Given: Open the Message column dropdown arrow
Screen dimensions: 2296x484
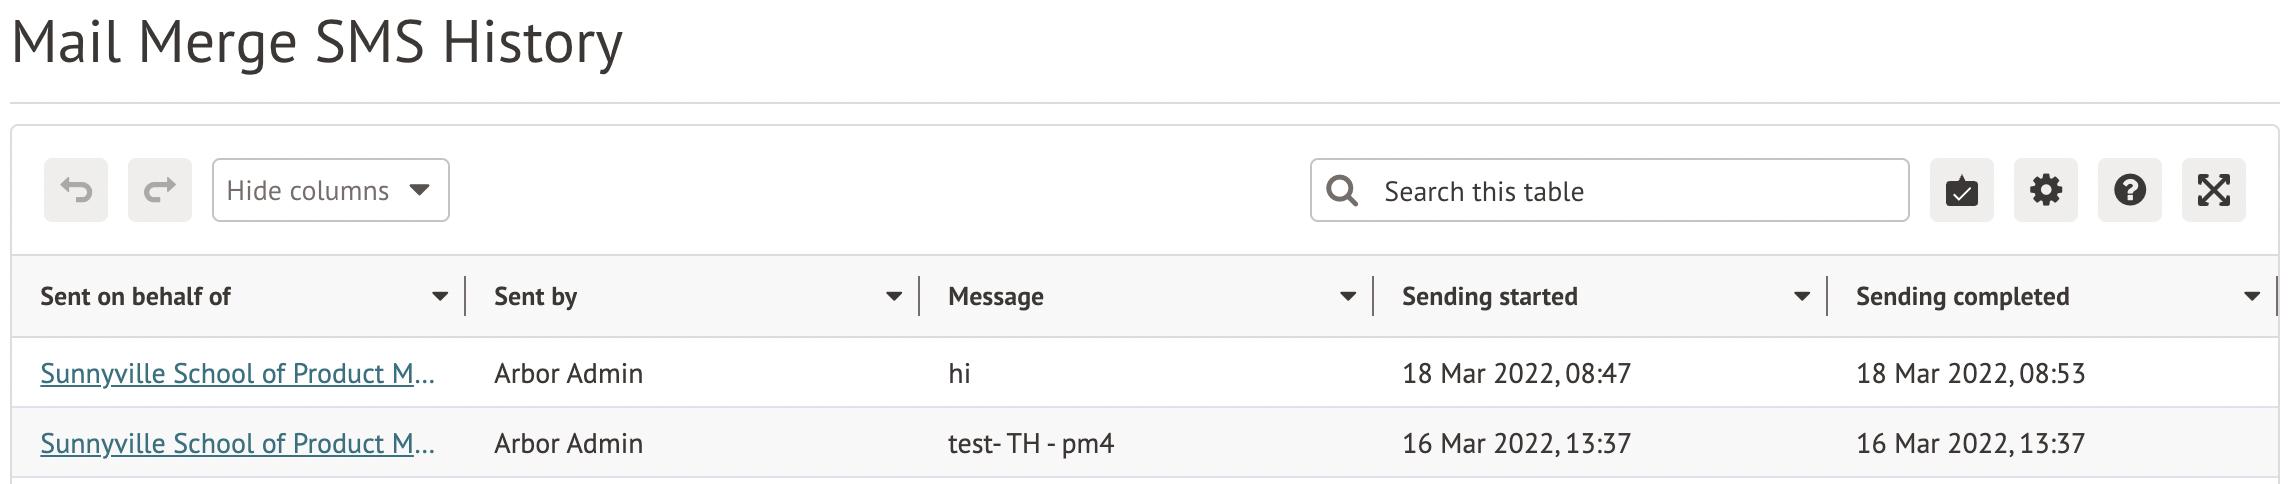Looking at the screenshot, I should [1348, 296].
